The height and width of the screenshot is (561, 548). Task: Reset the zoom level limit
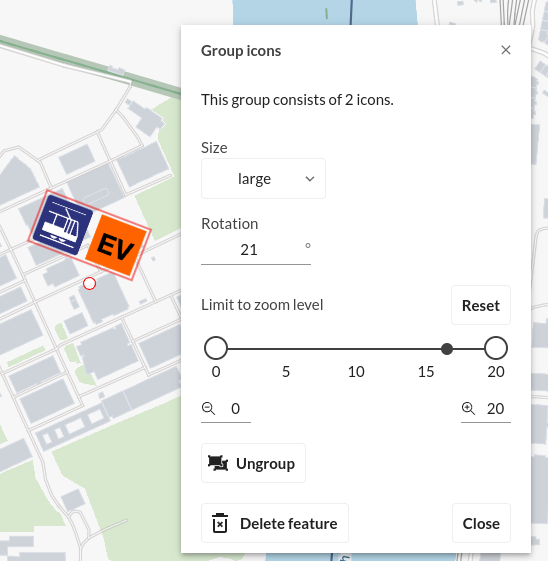[481, 306]
